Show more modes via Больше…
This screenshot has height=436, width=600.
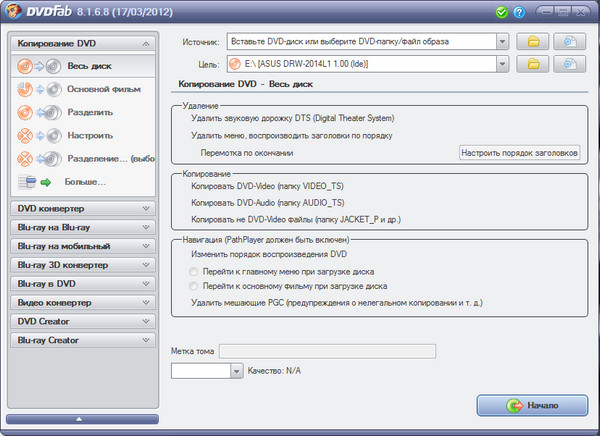click(x=85, y=181)
